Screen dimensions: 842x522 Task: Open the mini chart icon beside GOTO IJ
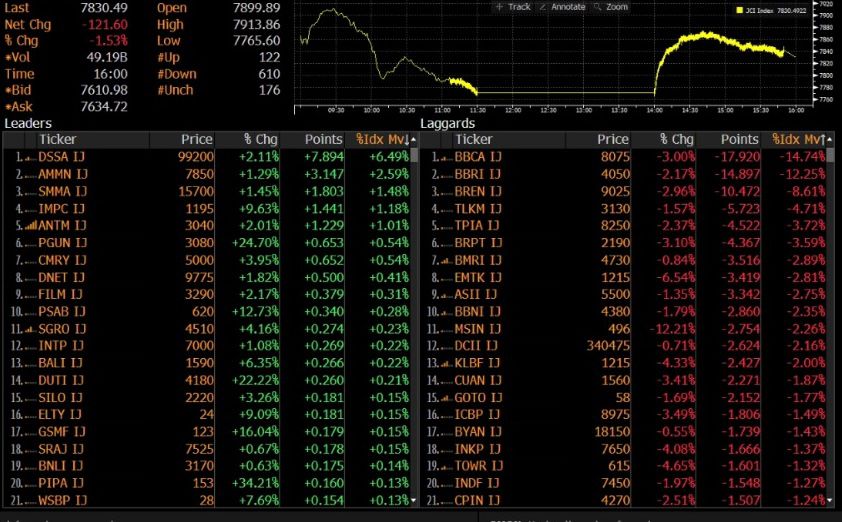tap(447, 398)
